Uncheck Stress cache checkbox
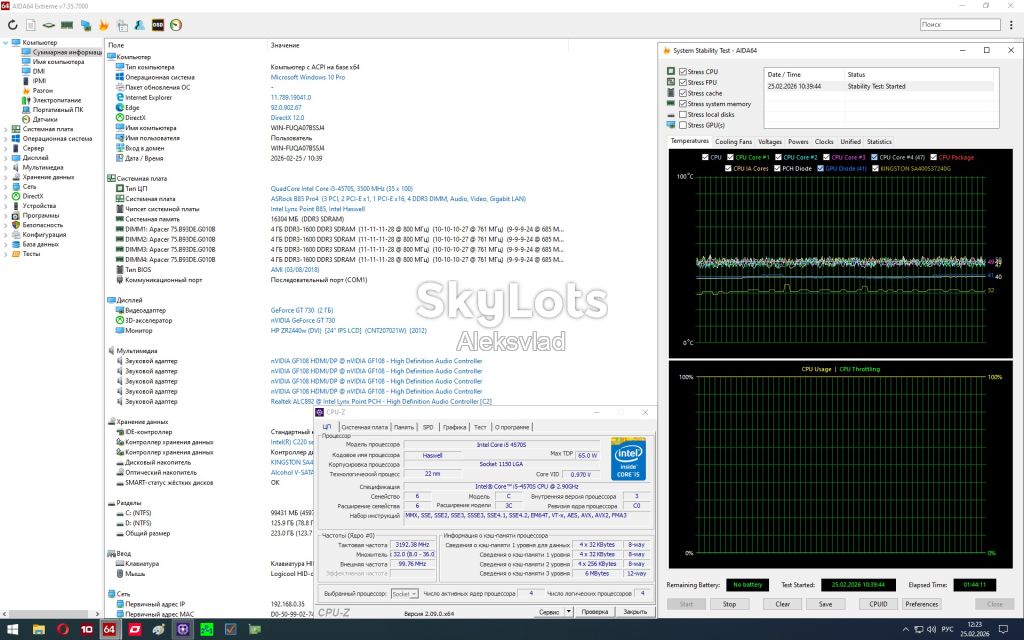The width and height of the screenshot is (1024, 640). coord(683,93)
